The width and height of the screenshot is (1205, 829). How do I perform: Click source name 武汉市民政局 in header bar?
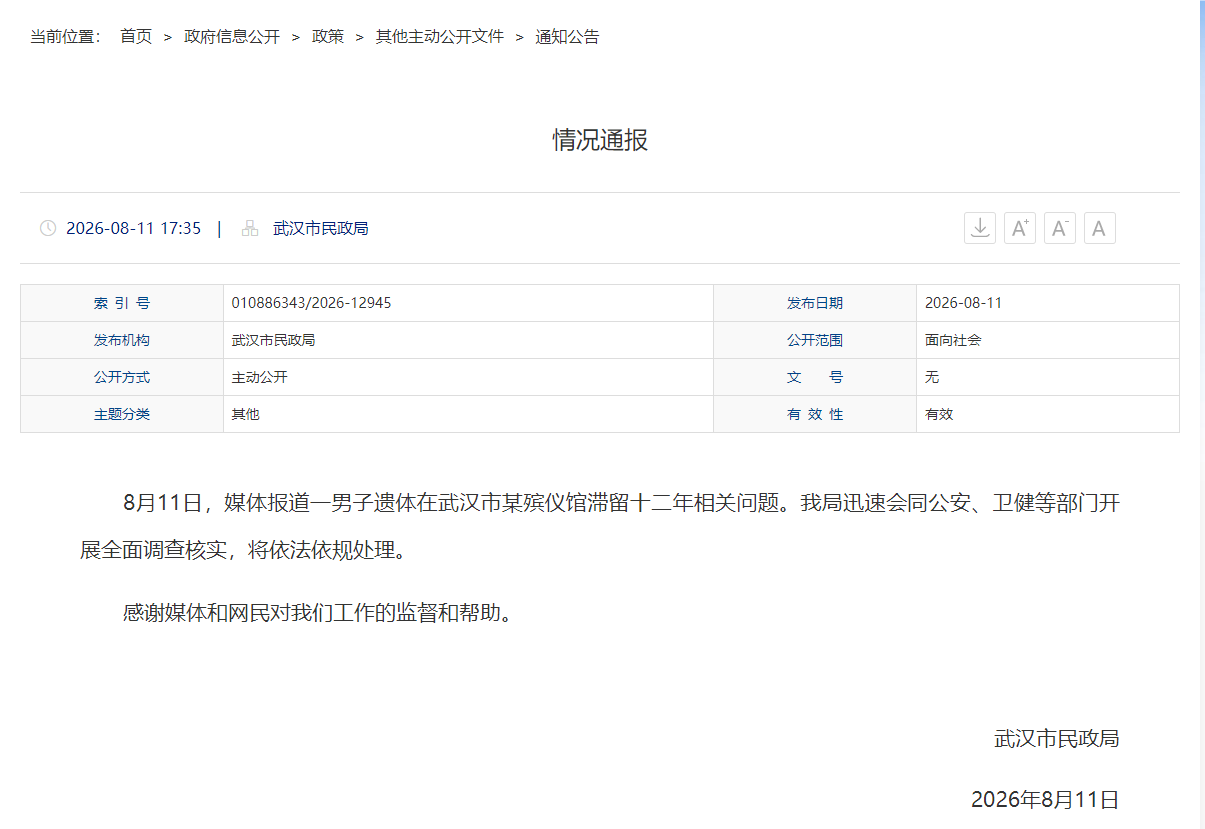tap(321, 228)
